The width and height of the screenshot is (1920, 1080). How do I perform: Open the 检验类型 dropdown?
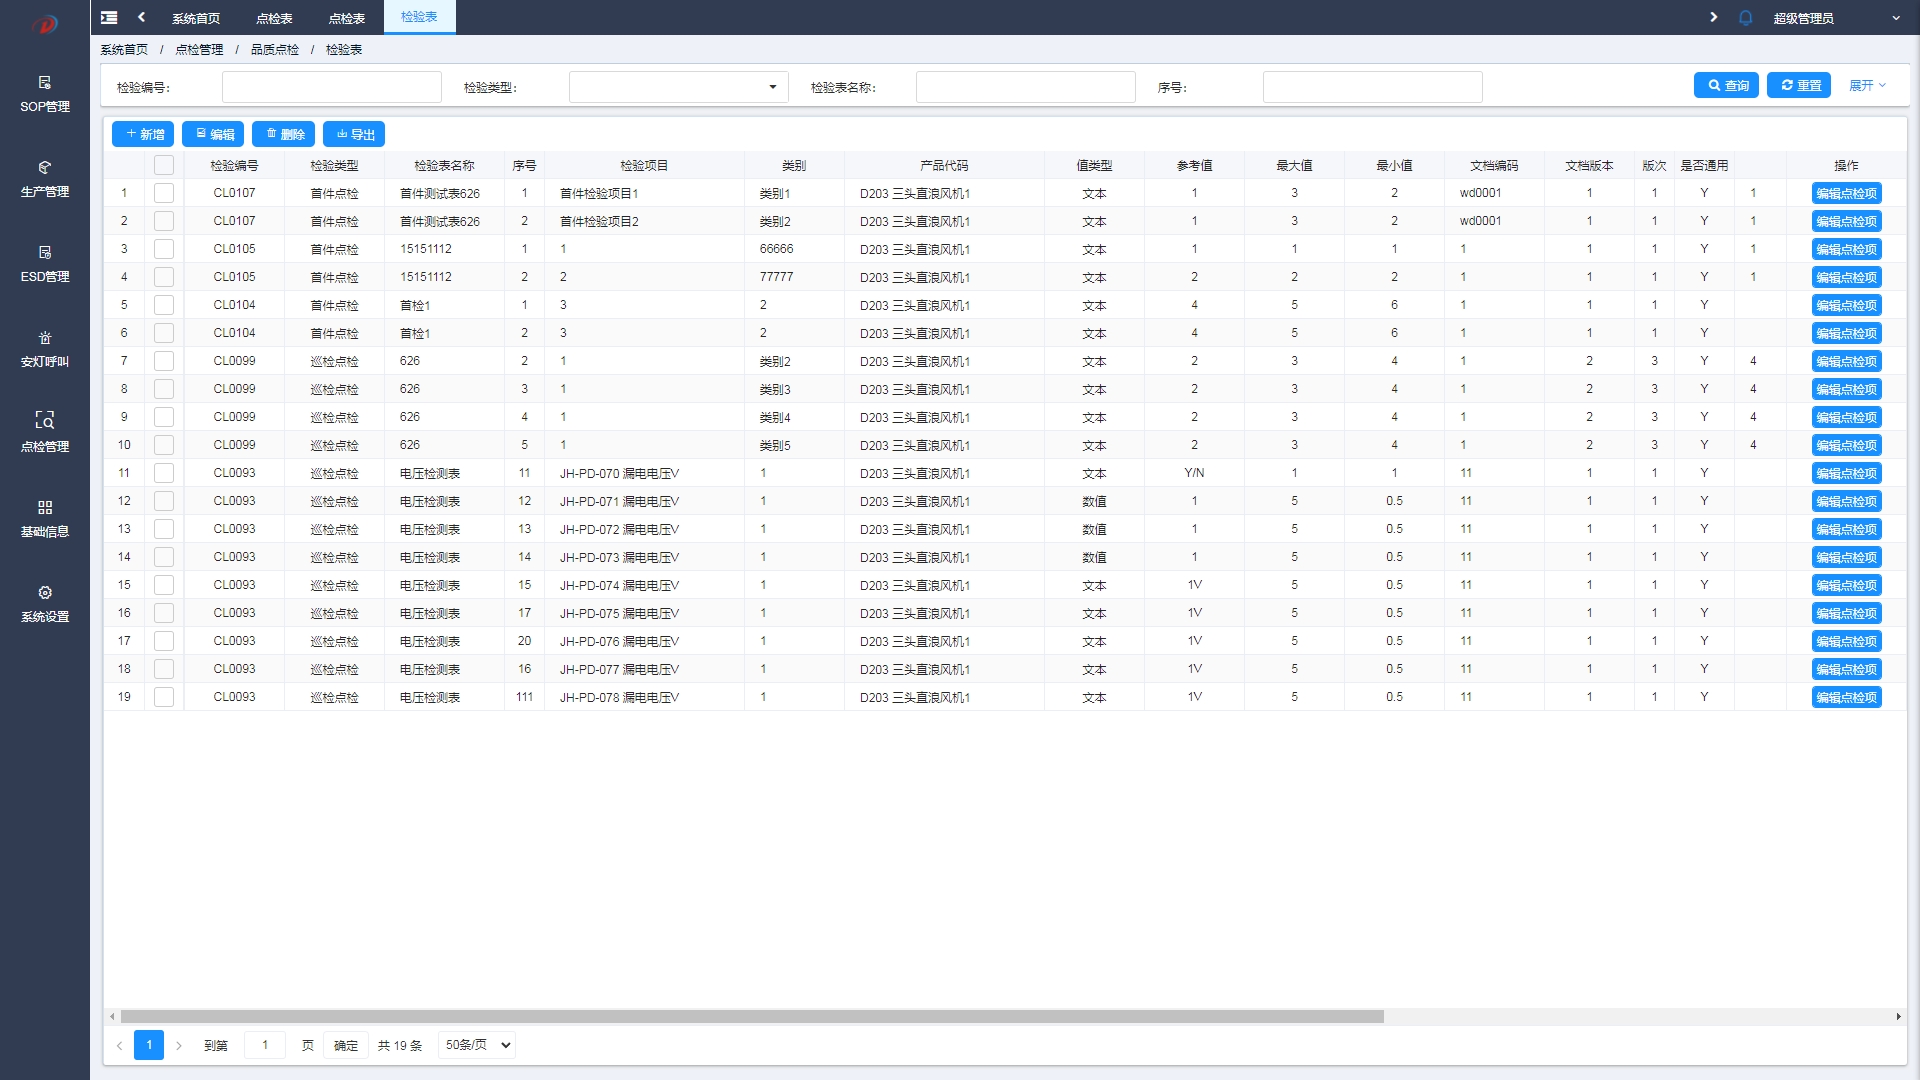point(678,87)
